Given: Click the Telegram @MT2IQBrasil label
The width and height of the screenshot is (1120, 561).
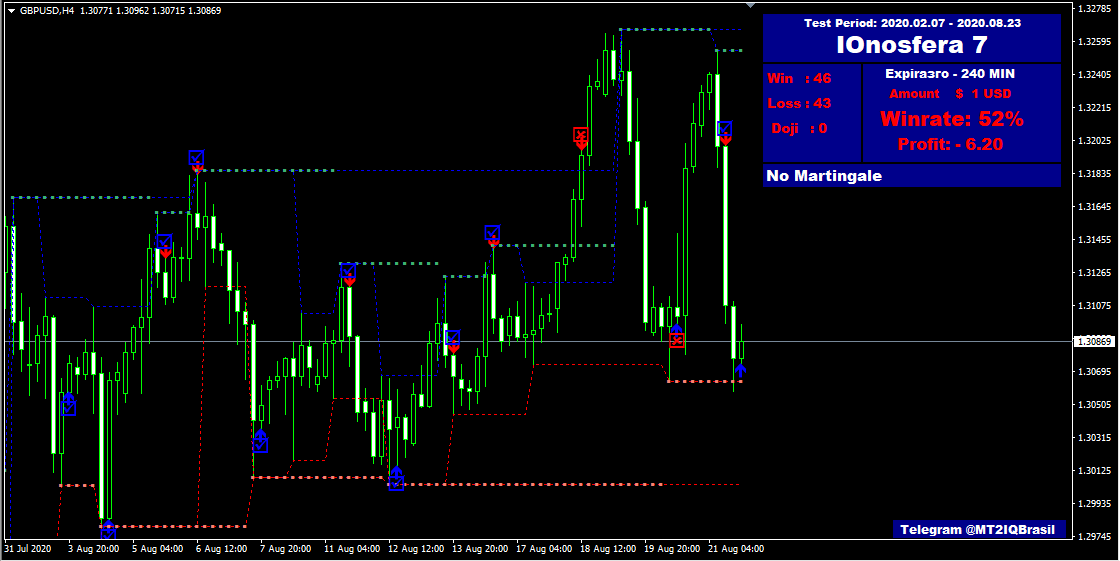Looking at the screenshot, I should [x=978, y=529].
